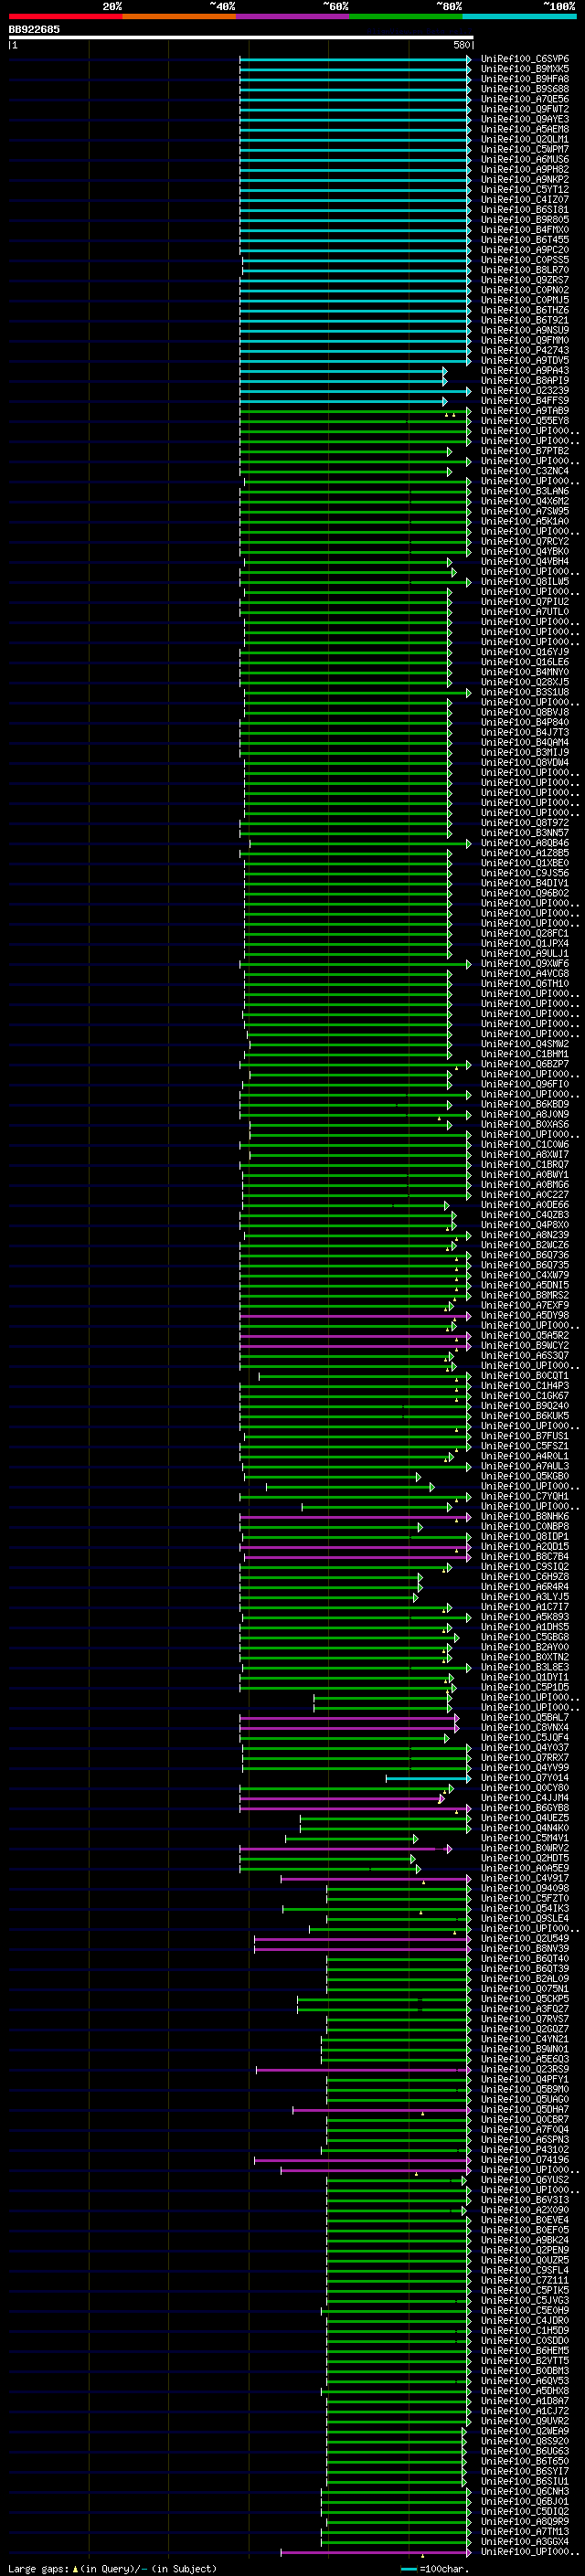This screenshot has height=2576, width=585.
Task: Click the UniRef100_B6Q736 label
Action: [525, 1255]
